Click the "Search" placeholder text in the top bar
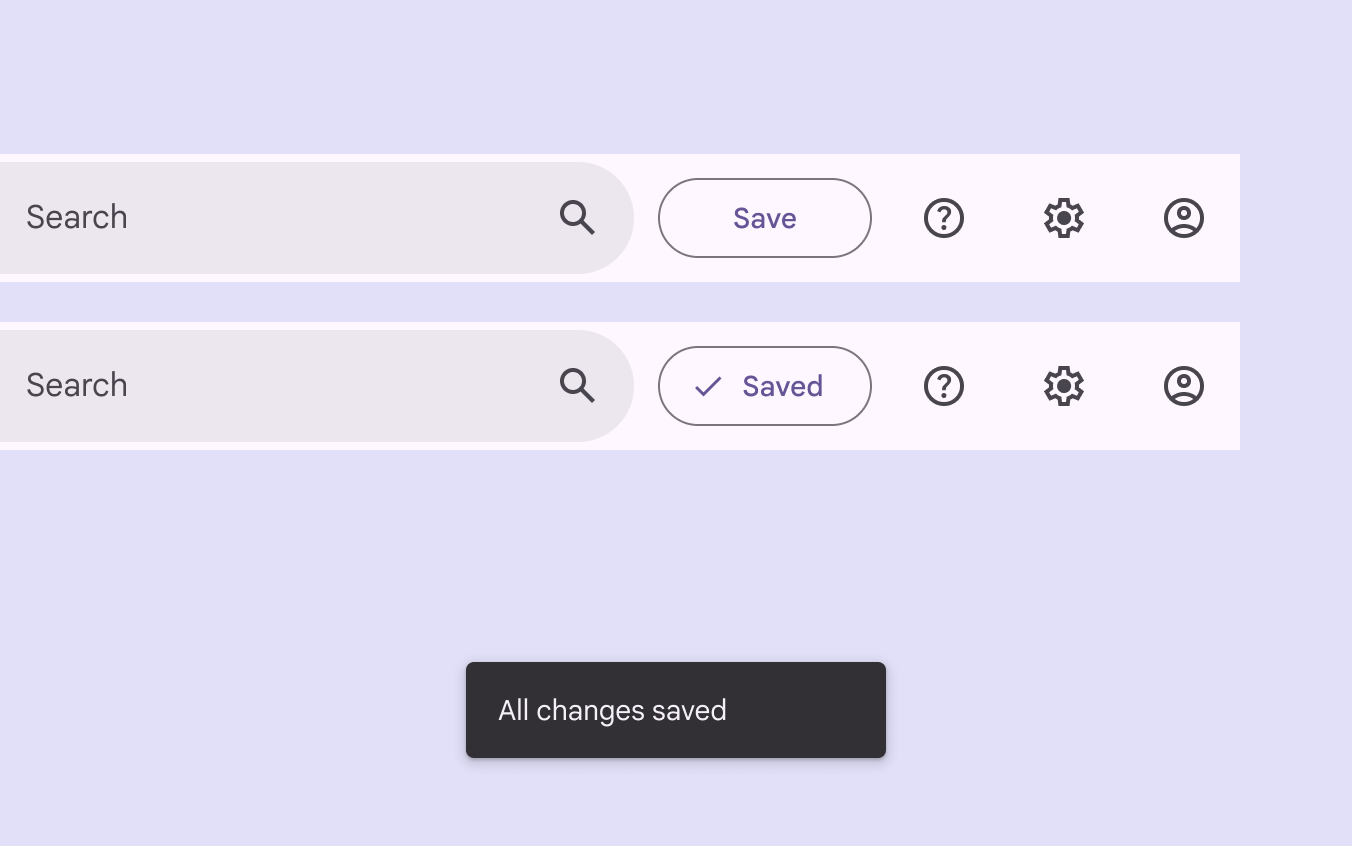The width and height of the screenshot is (1352, 846). [x=77, y=218]
